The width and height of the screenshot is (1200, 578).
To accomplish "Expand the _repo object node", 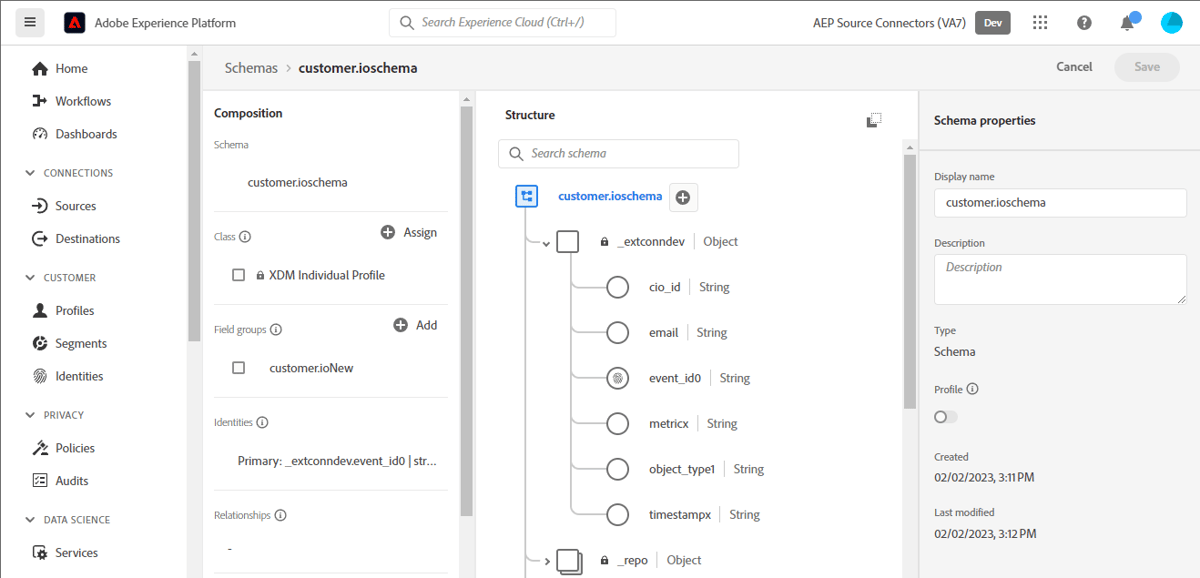I will click(545, 560).
